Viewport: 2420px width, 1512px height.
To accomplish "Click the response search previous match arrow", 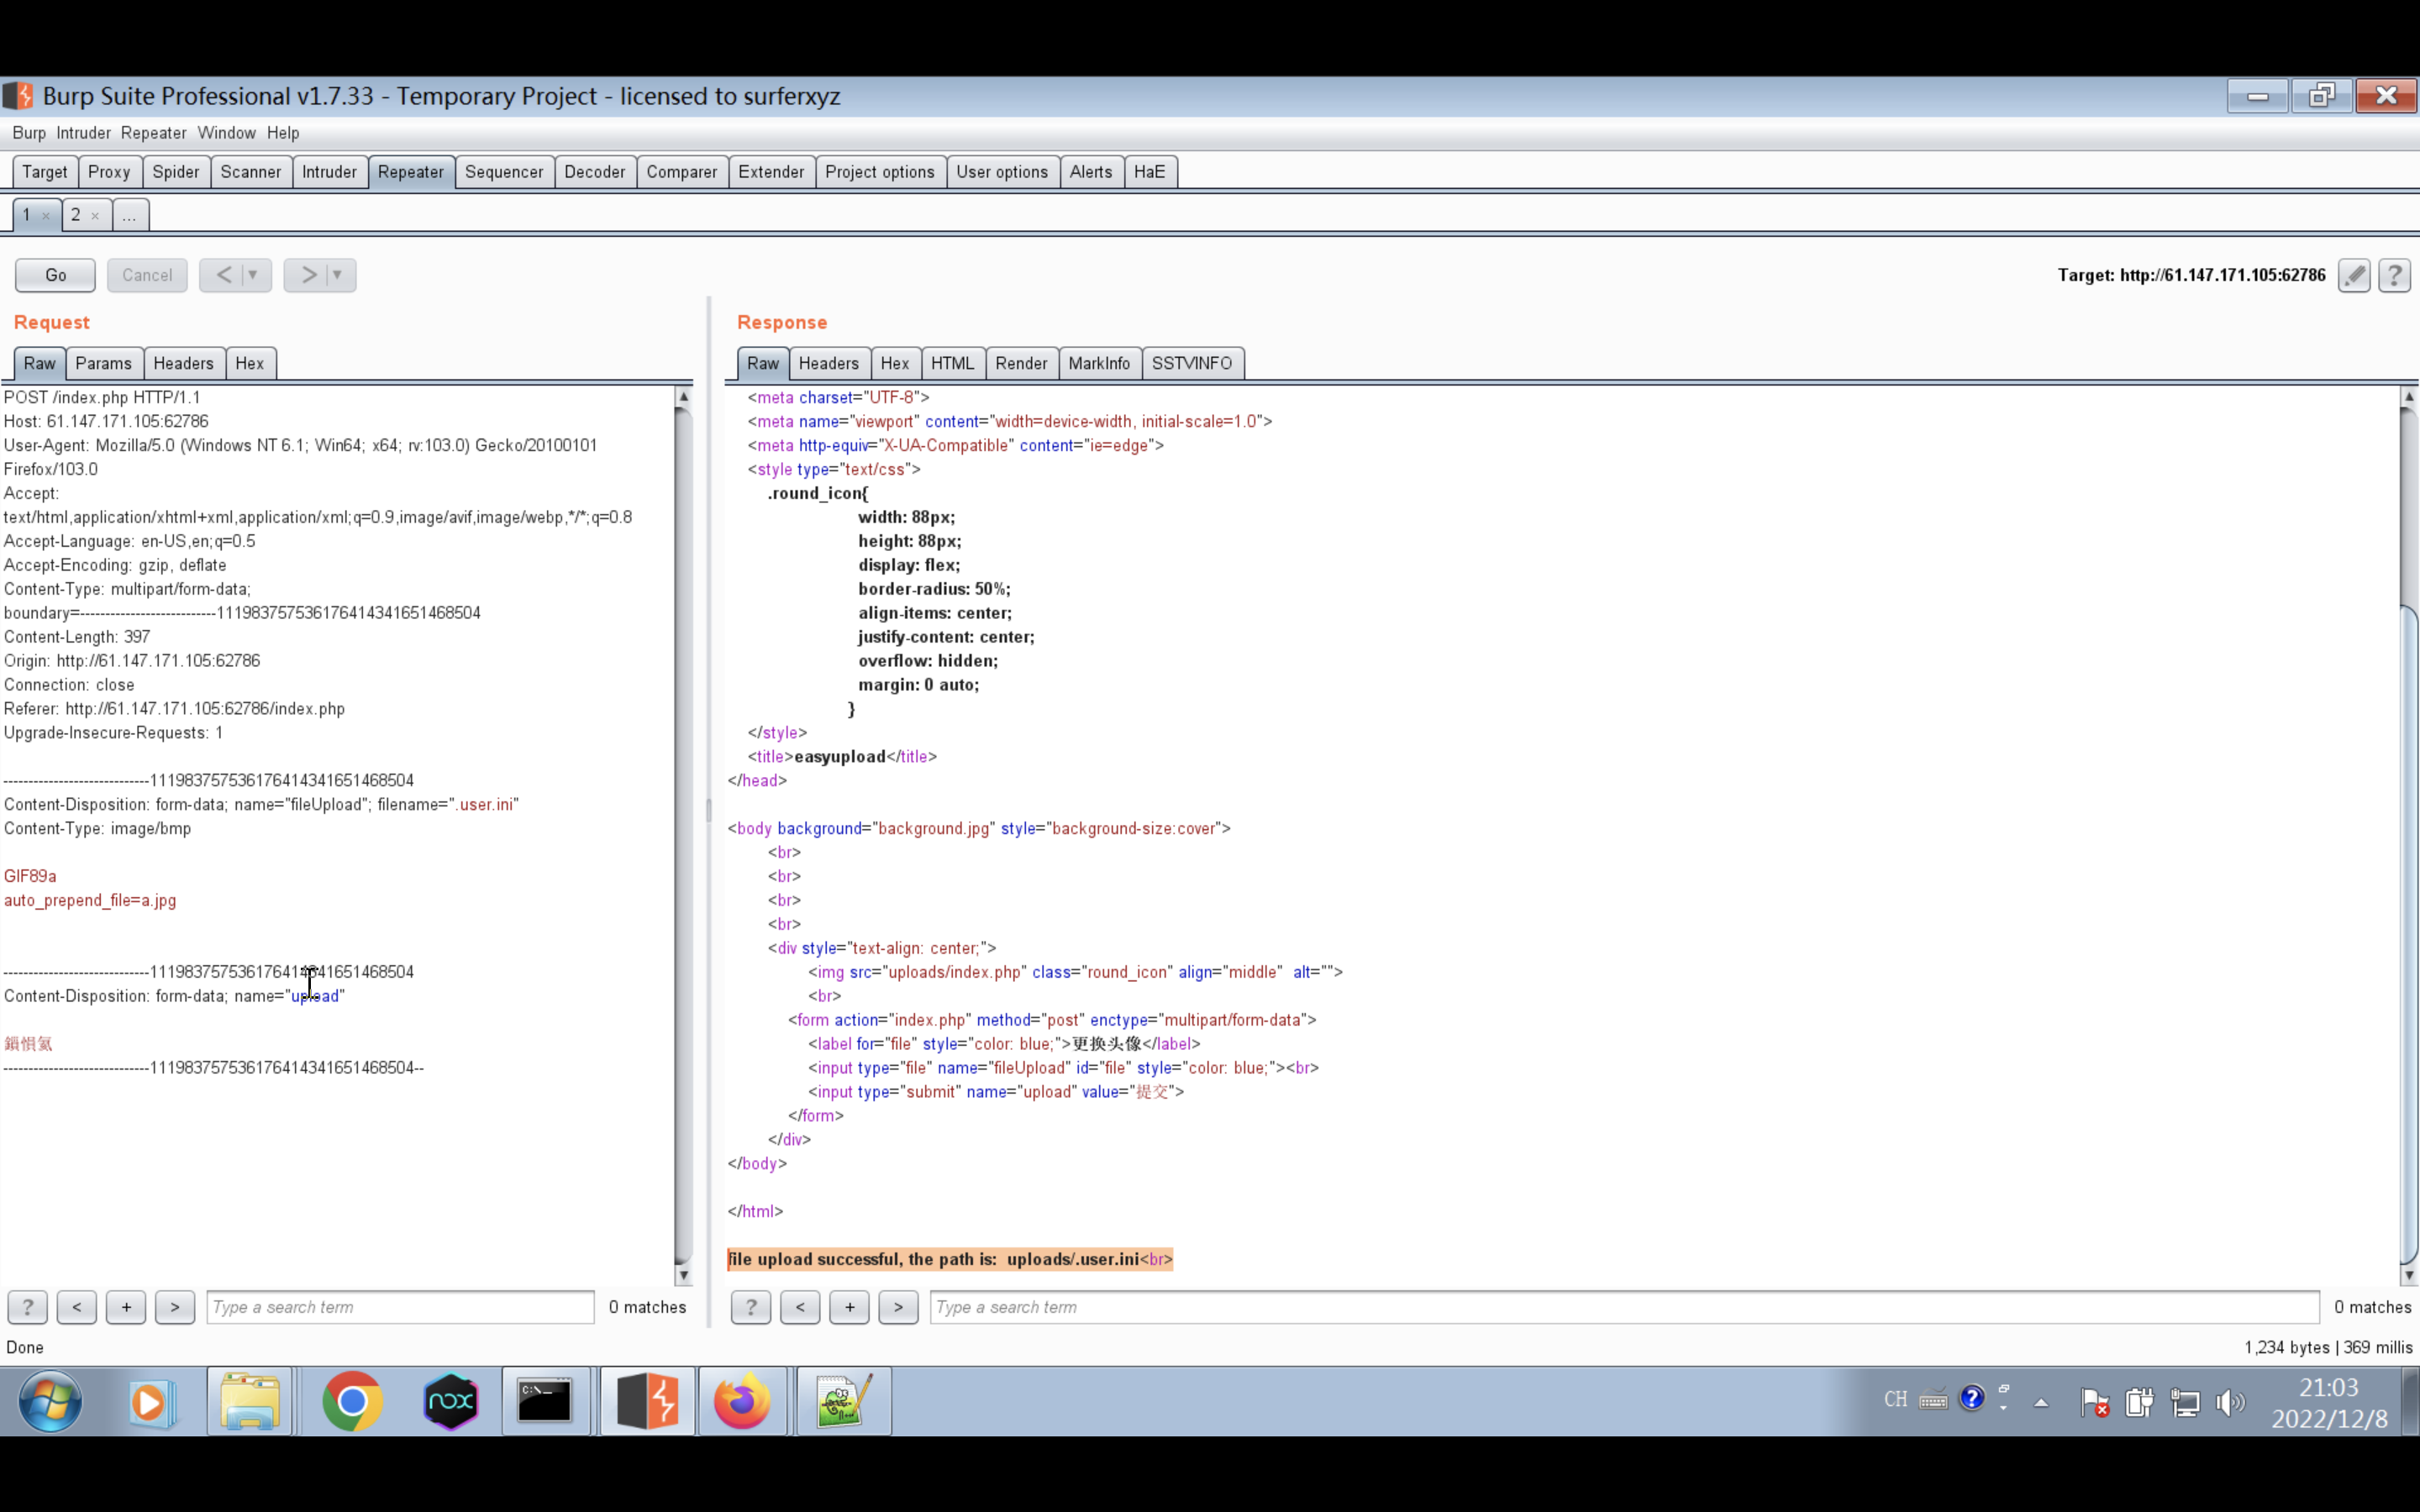I will pos(800,1307).
